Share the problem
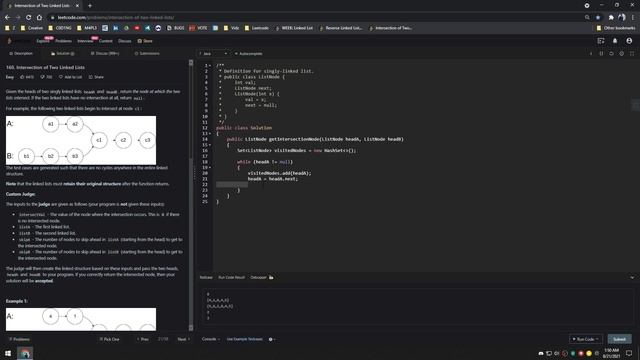The height and width of the screenshot is (360, 640). pos(96,77)
